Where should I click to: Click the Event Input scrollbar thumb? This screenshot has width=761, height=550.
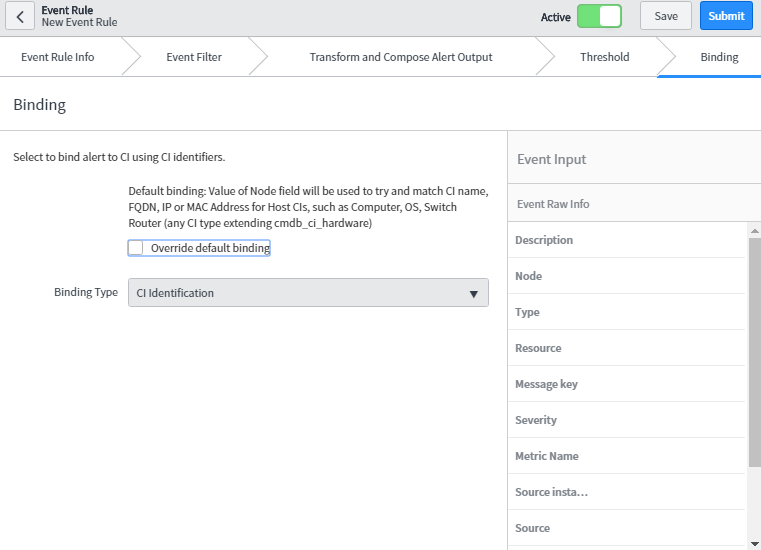pos(754,350)
